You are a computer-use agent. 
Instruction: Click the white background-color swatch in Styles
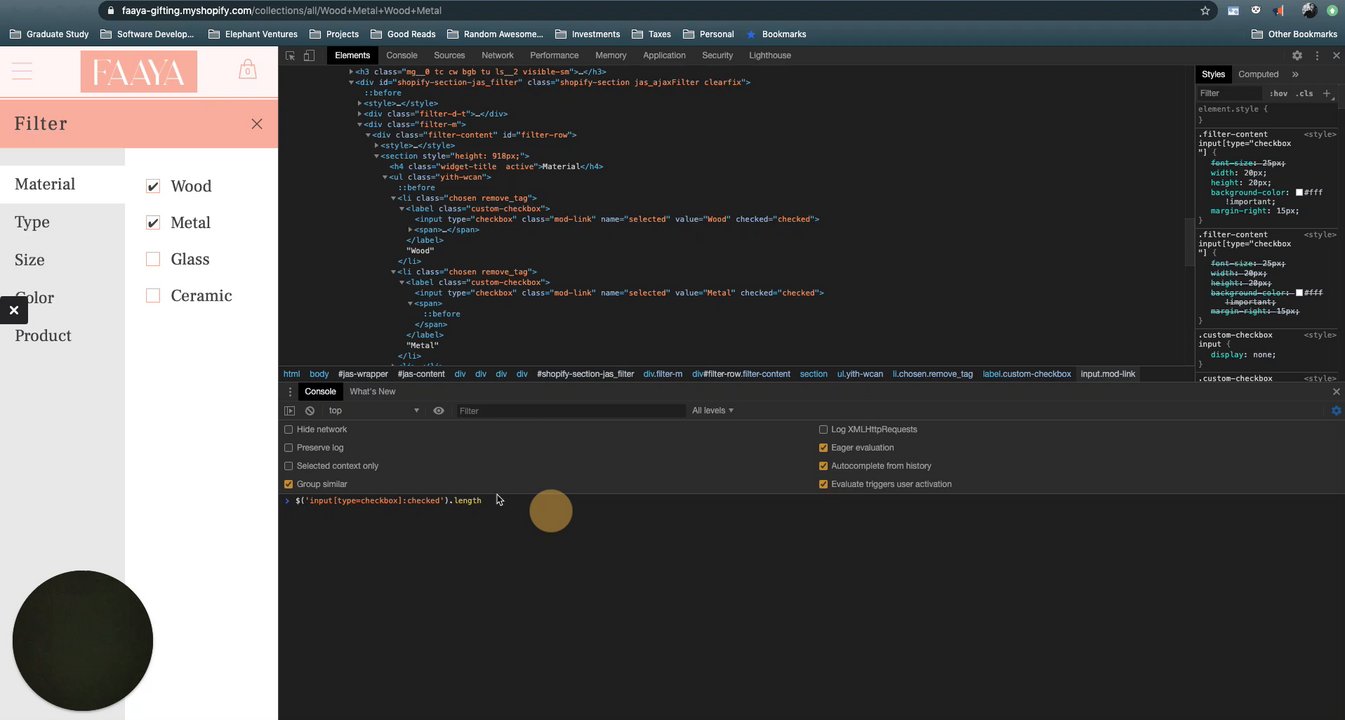[x=1300, y=192]
